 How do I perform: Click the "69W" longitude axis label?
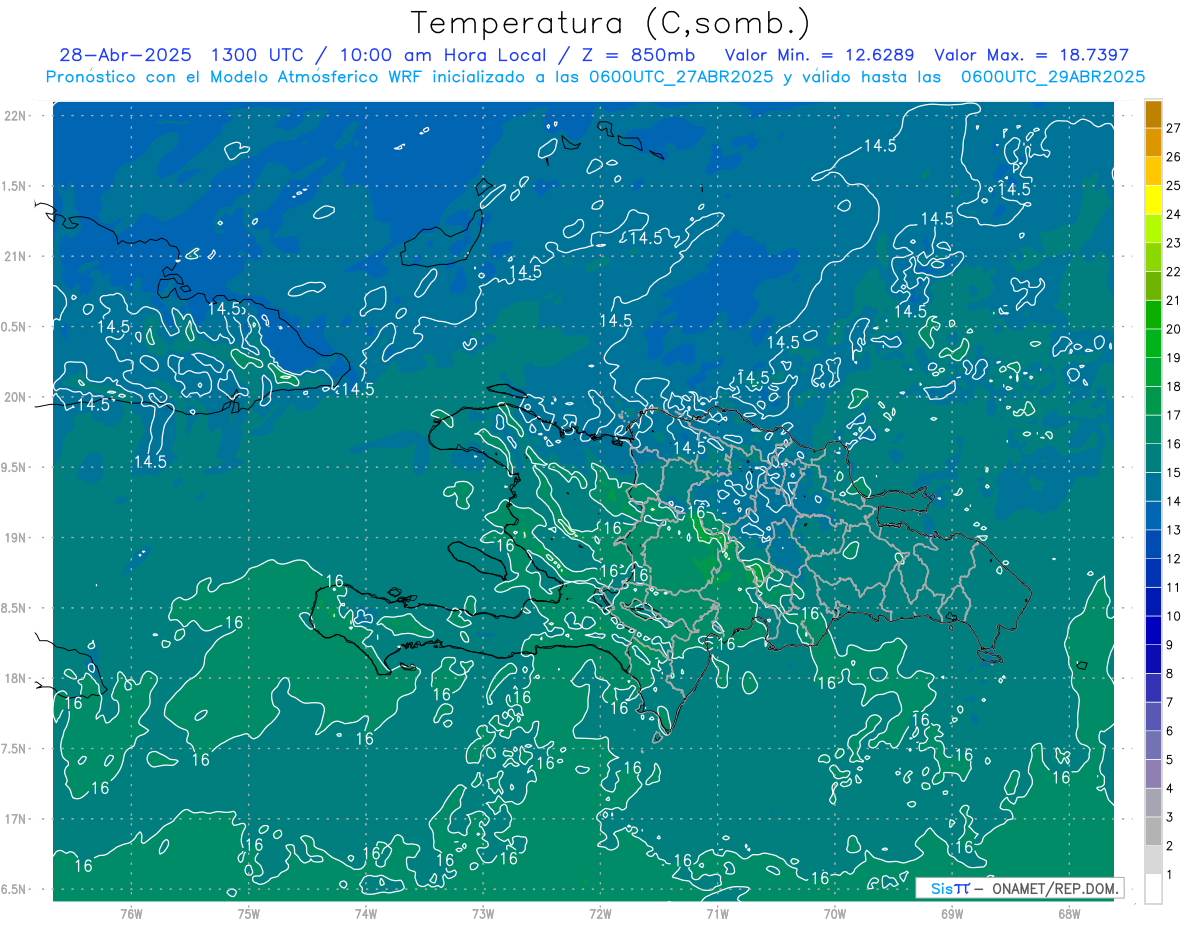coord(952,913)
